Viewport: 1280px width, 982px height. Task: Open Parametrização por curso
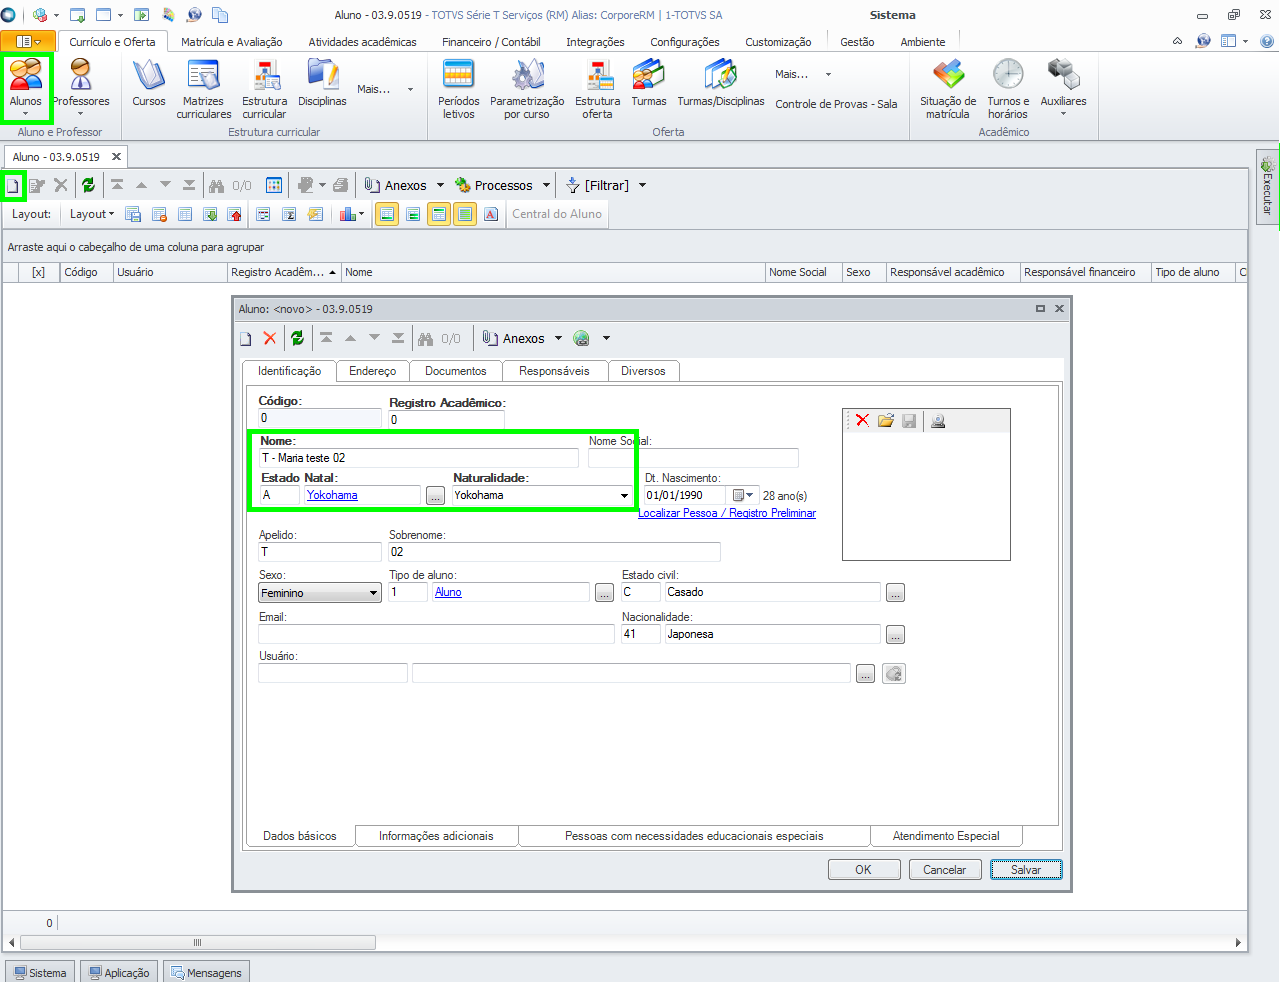[x=527, y=89]
